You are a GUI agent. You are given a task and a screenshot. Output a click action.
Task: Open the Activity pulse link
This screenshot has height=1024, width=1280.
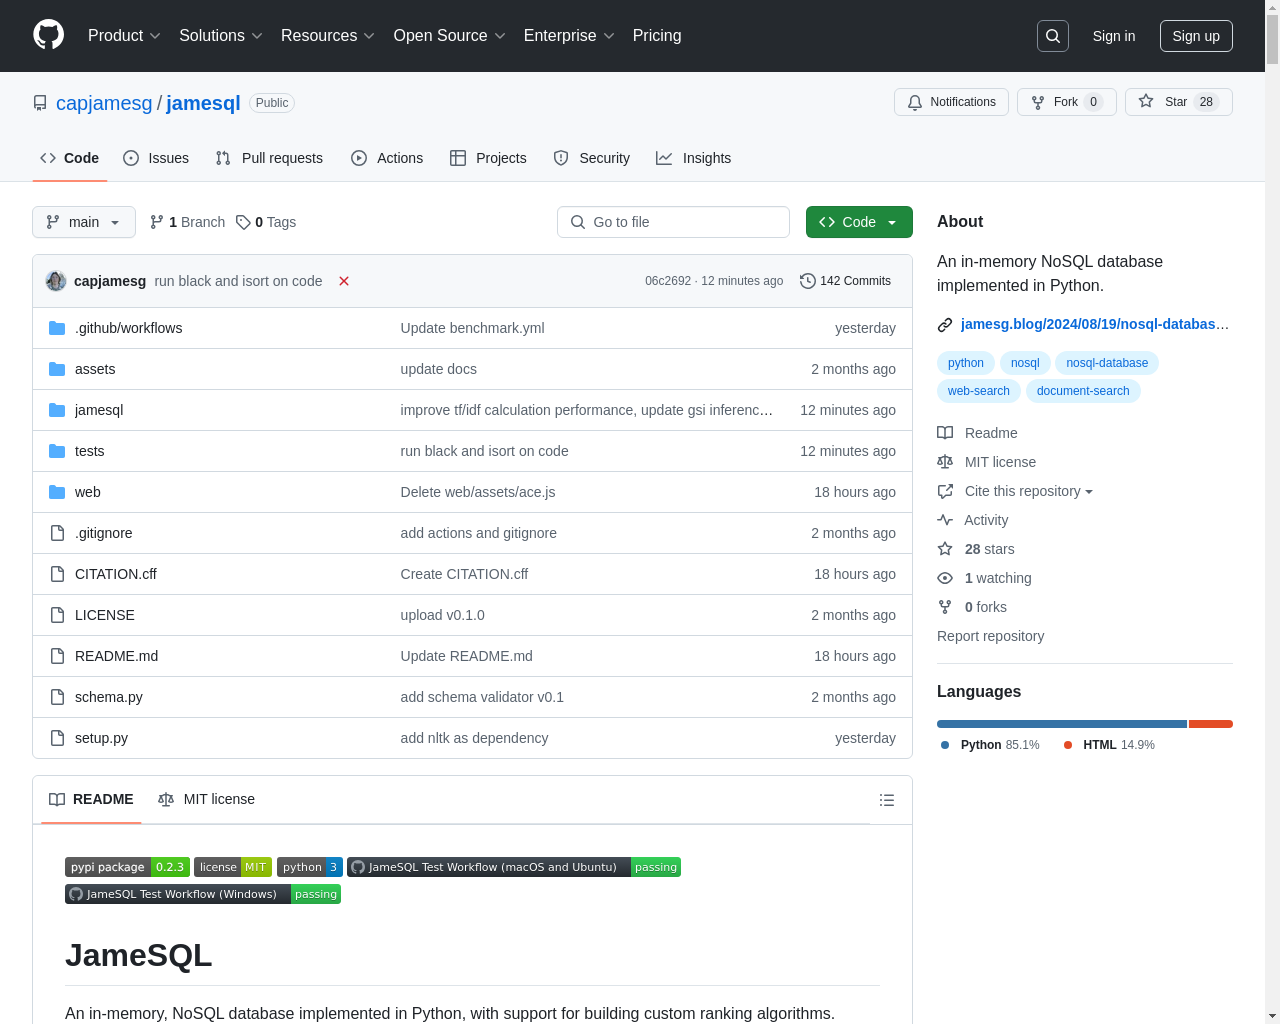(973, 520)
